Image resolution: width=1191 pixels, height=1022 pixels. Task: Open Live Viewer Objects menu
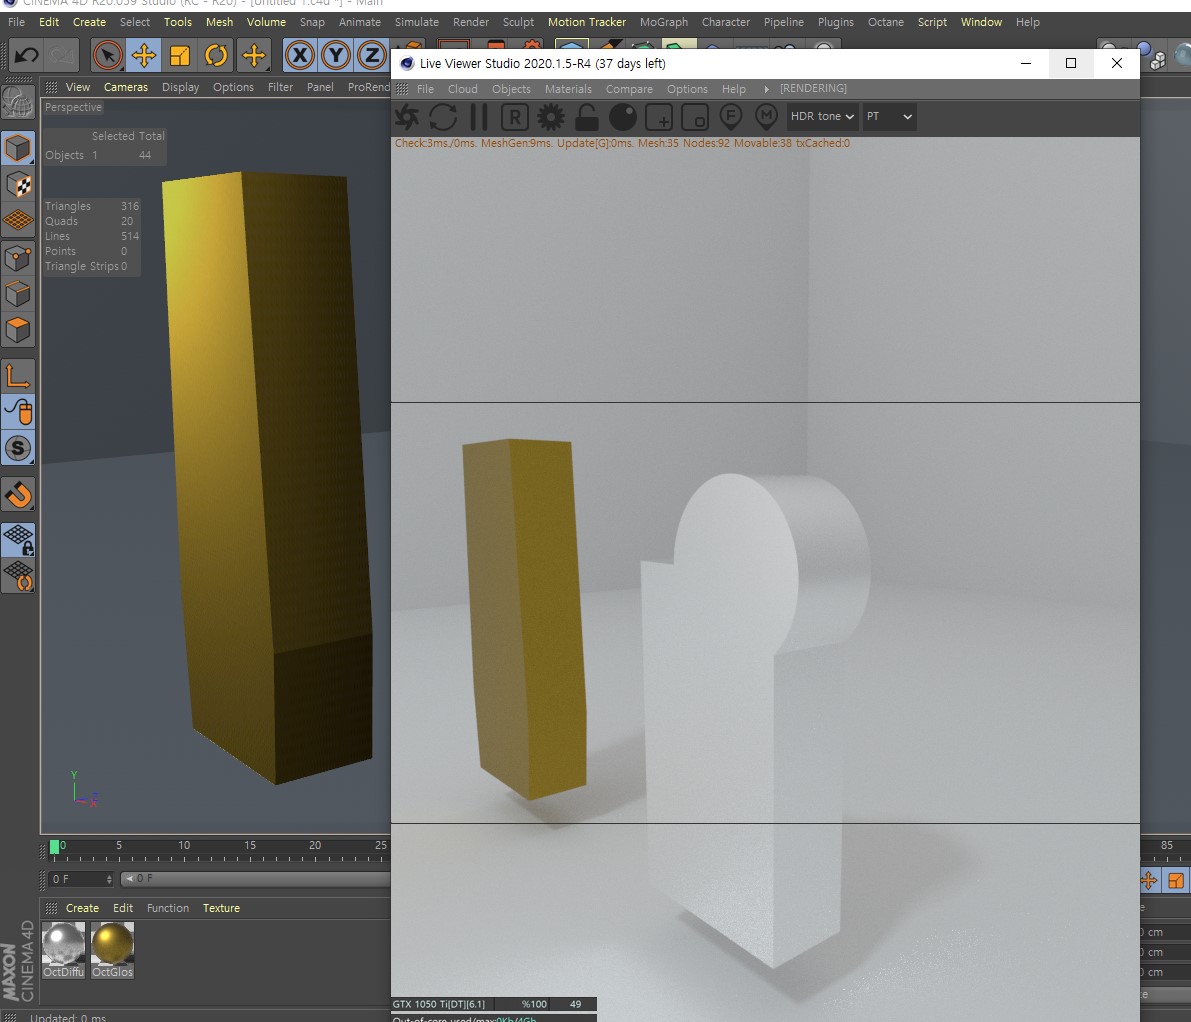click(x=511, y=89)
